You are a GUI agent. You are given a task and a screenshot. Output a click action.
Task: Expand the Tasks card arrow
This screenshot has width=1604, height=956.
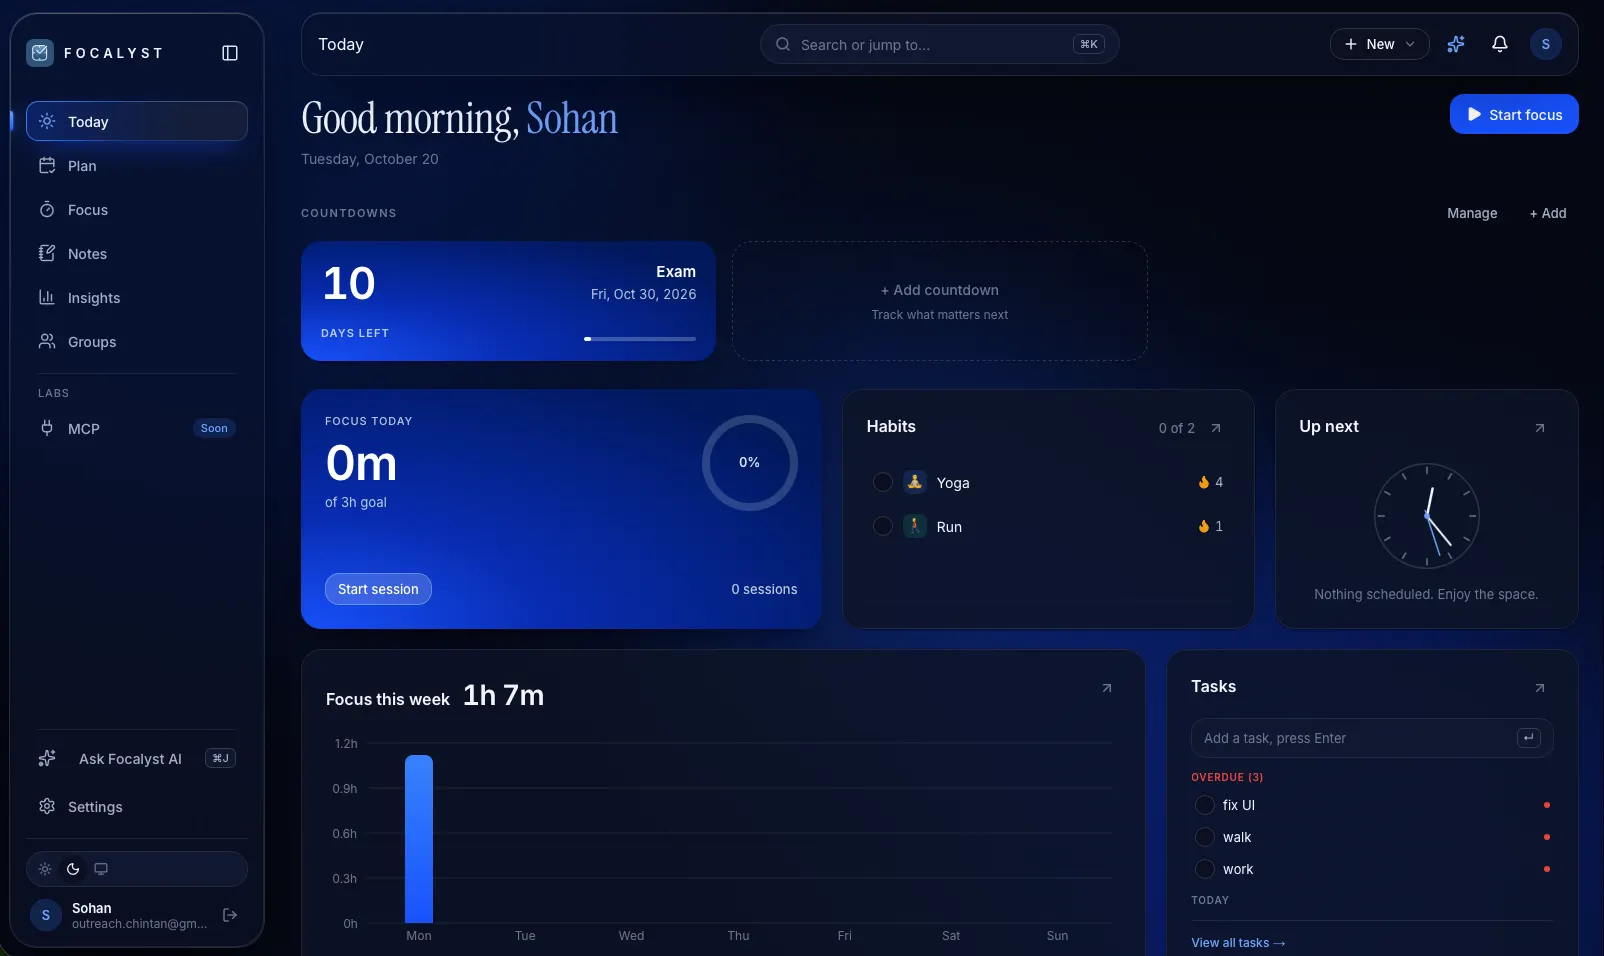click(1540, 688)
